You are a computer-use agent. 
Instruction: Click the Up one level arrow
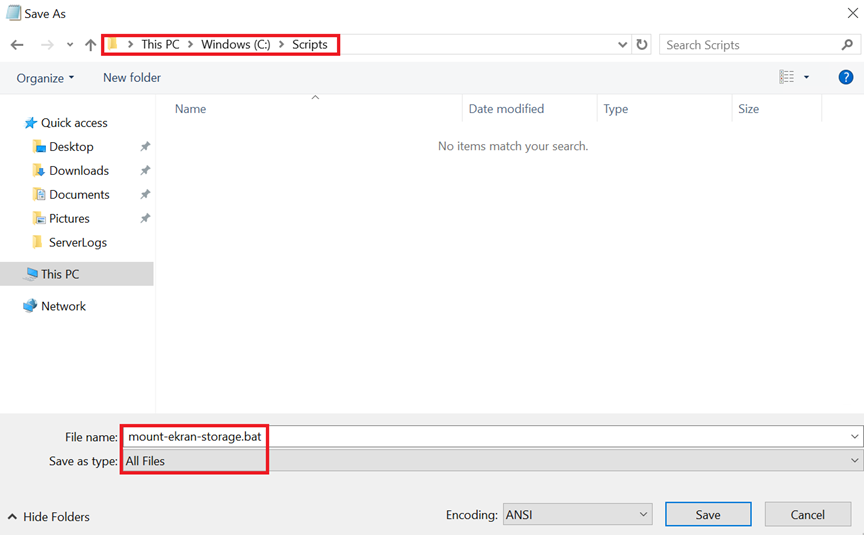click(91, 45)
